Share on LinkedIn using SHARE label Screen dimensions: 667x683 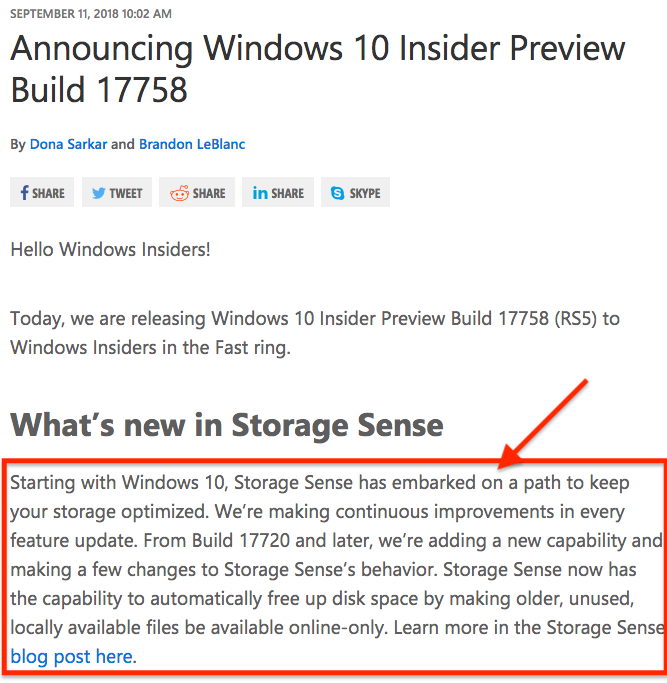(288, 193)
